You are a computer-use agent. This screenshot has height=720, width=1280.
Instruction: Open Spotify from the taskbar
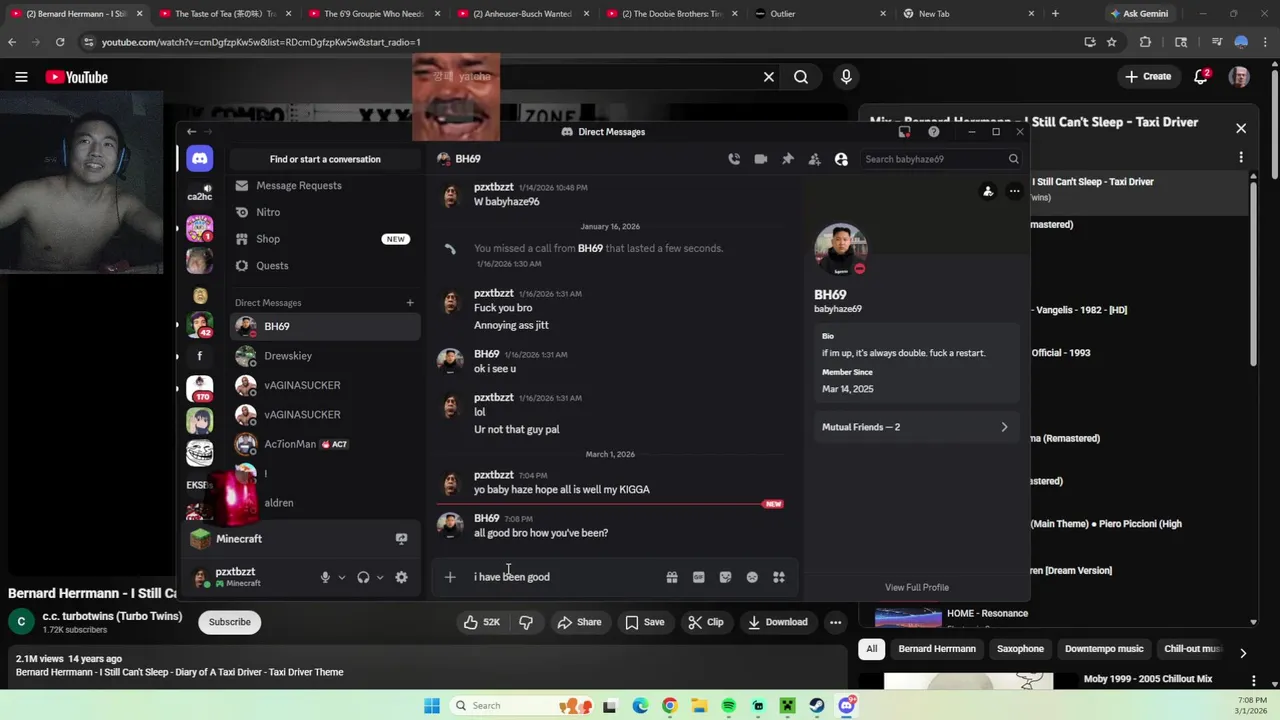[729, 706]
